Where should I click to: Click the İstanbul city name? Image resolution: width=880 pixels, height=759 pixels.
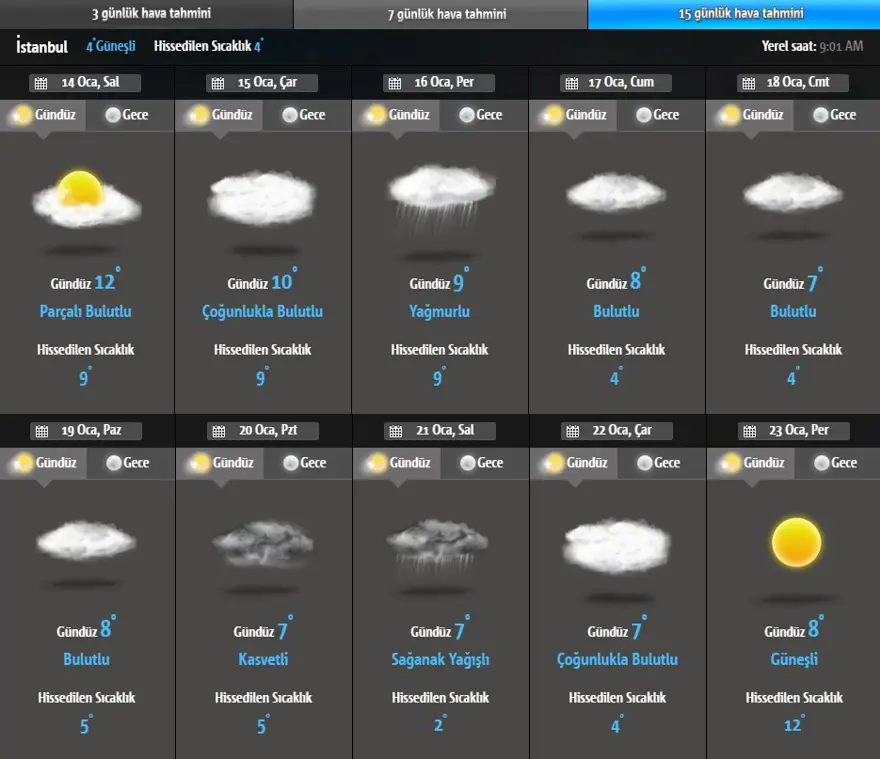click(x=42, y=46)
